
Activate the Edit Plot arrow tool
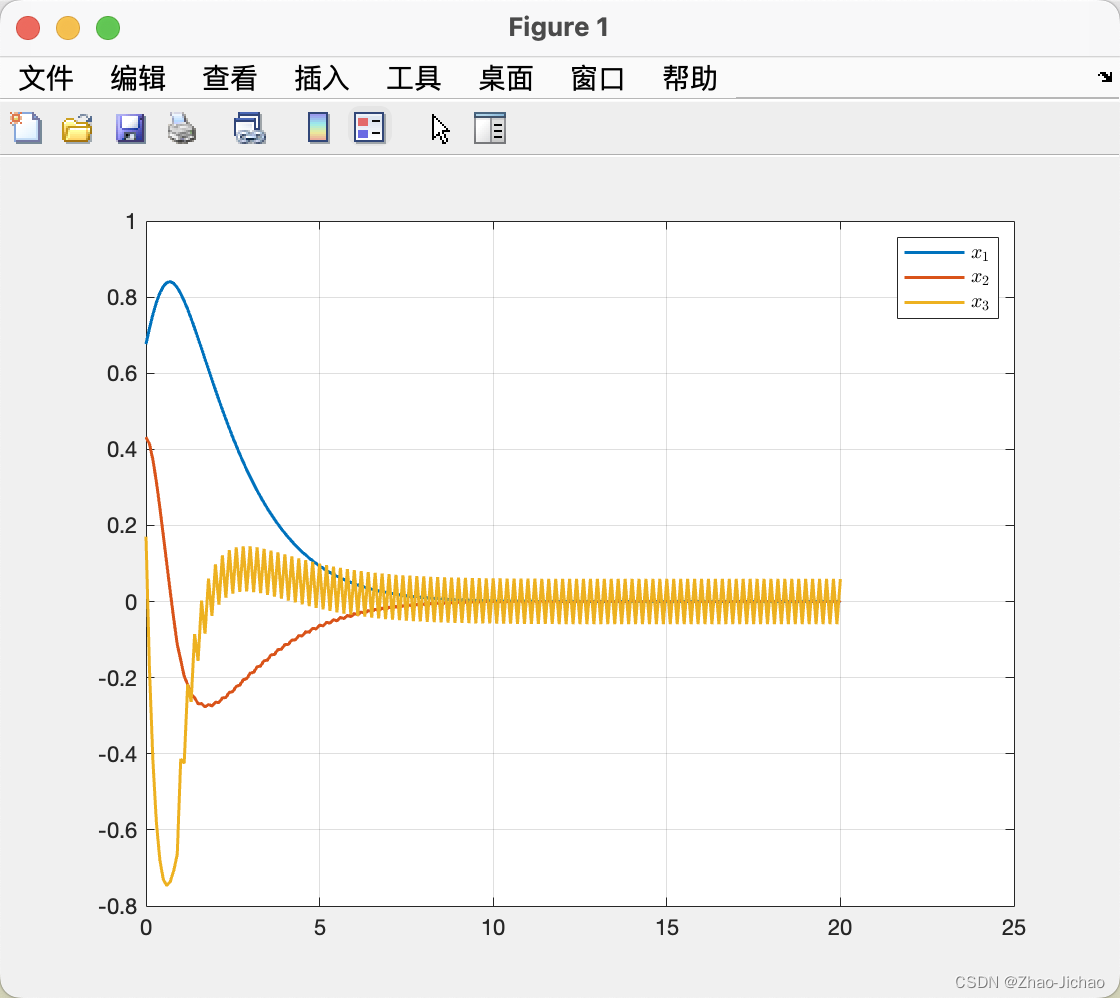click(440, 129)
